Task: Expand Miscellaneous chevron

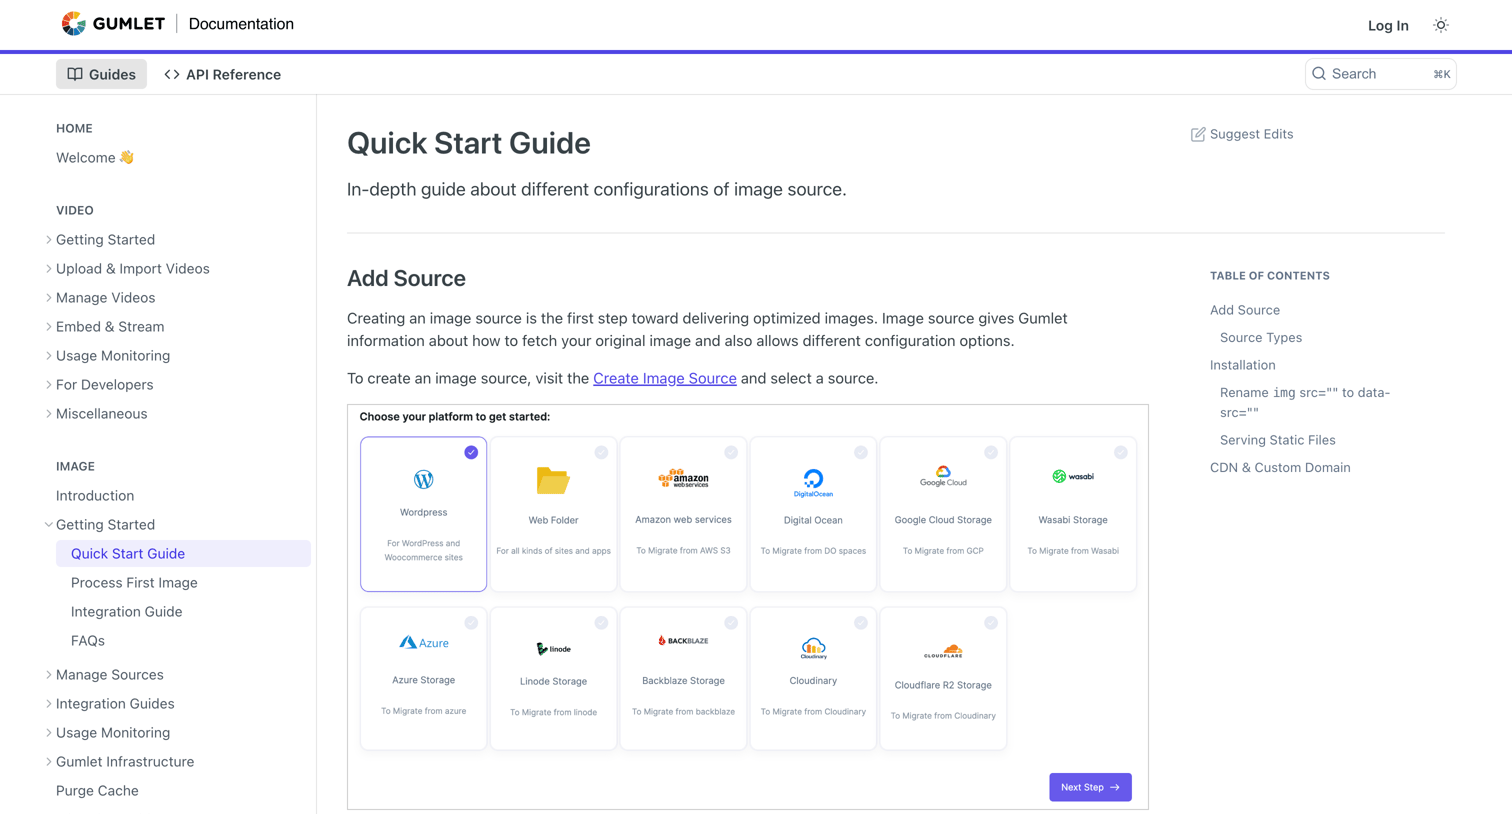Action: tap(48, 414)
